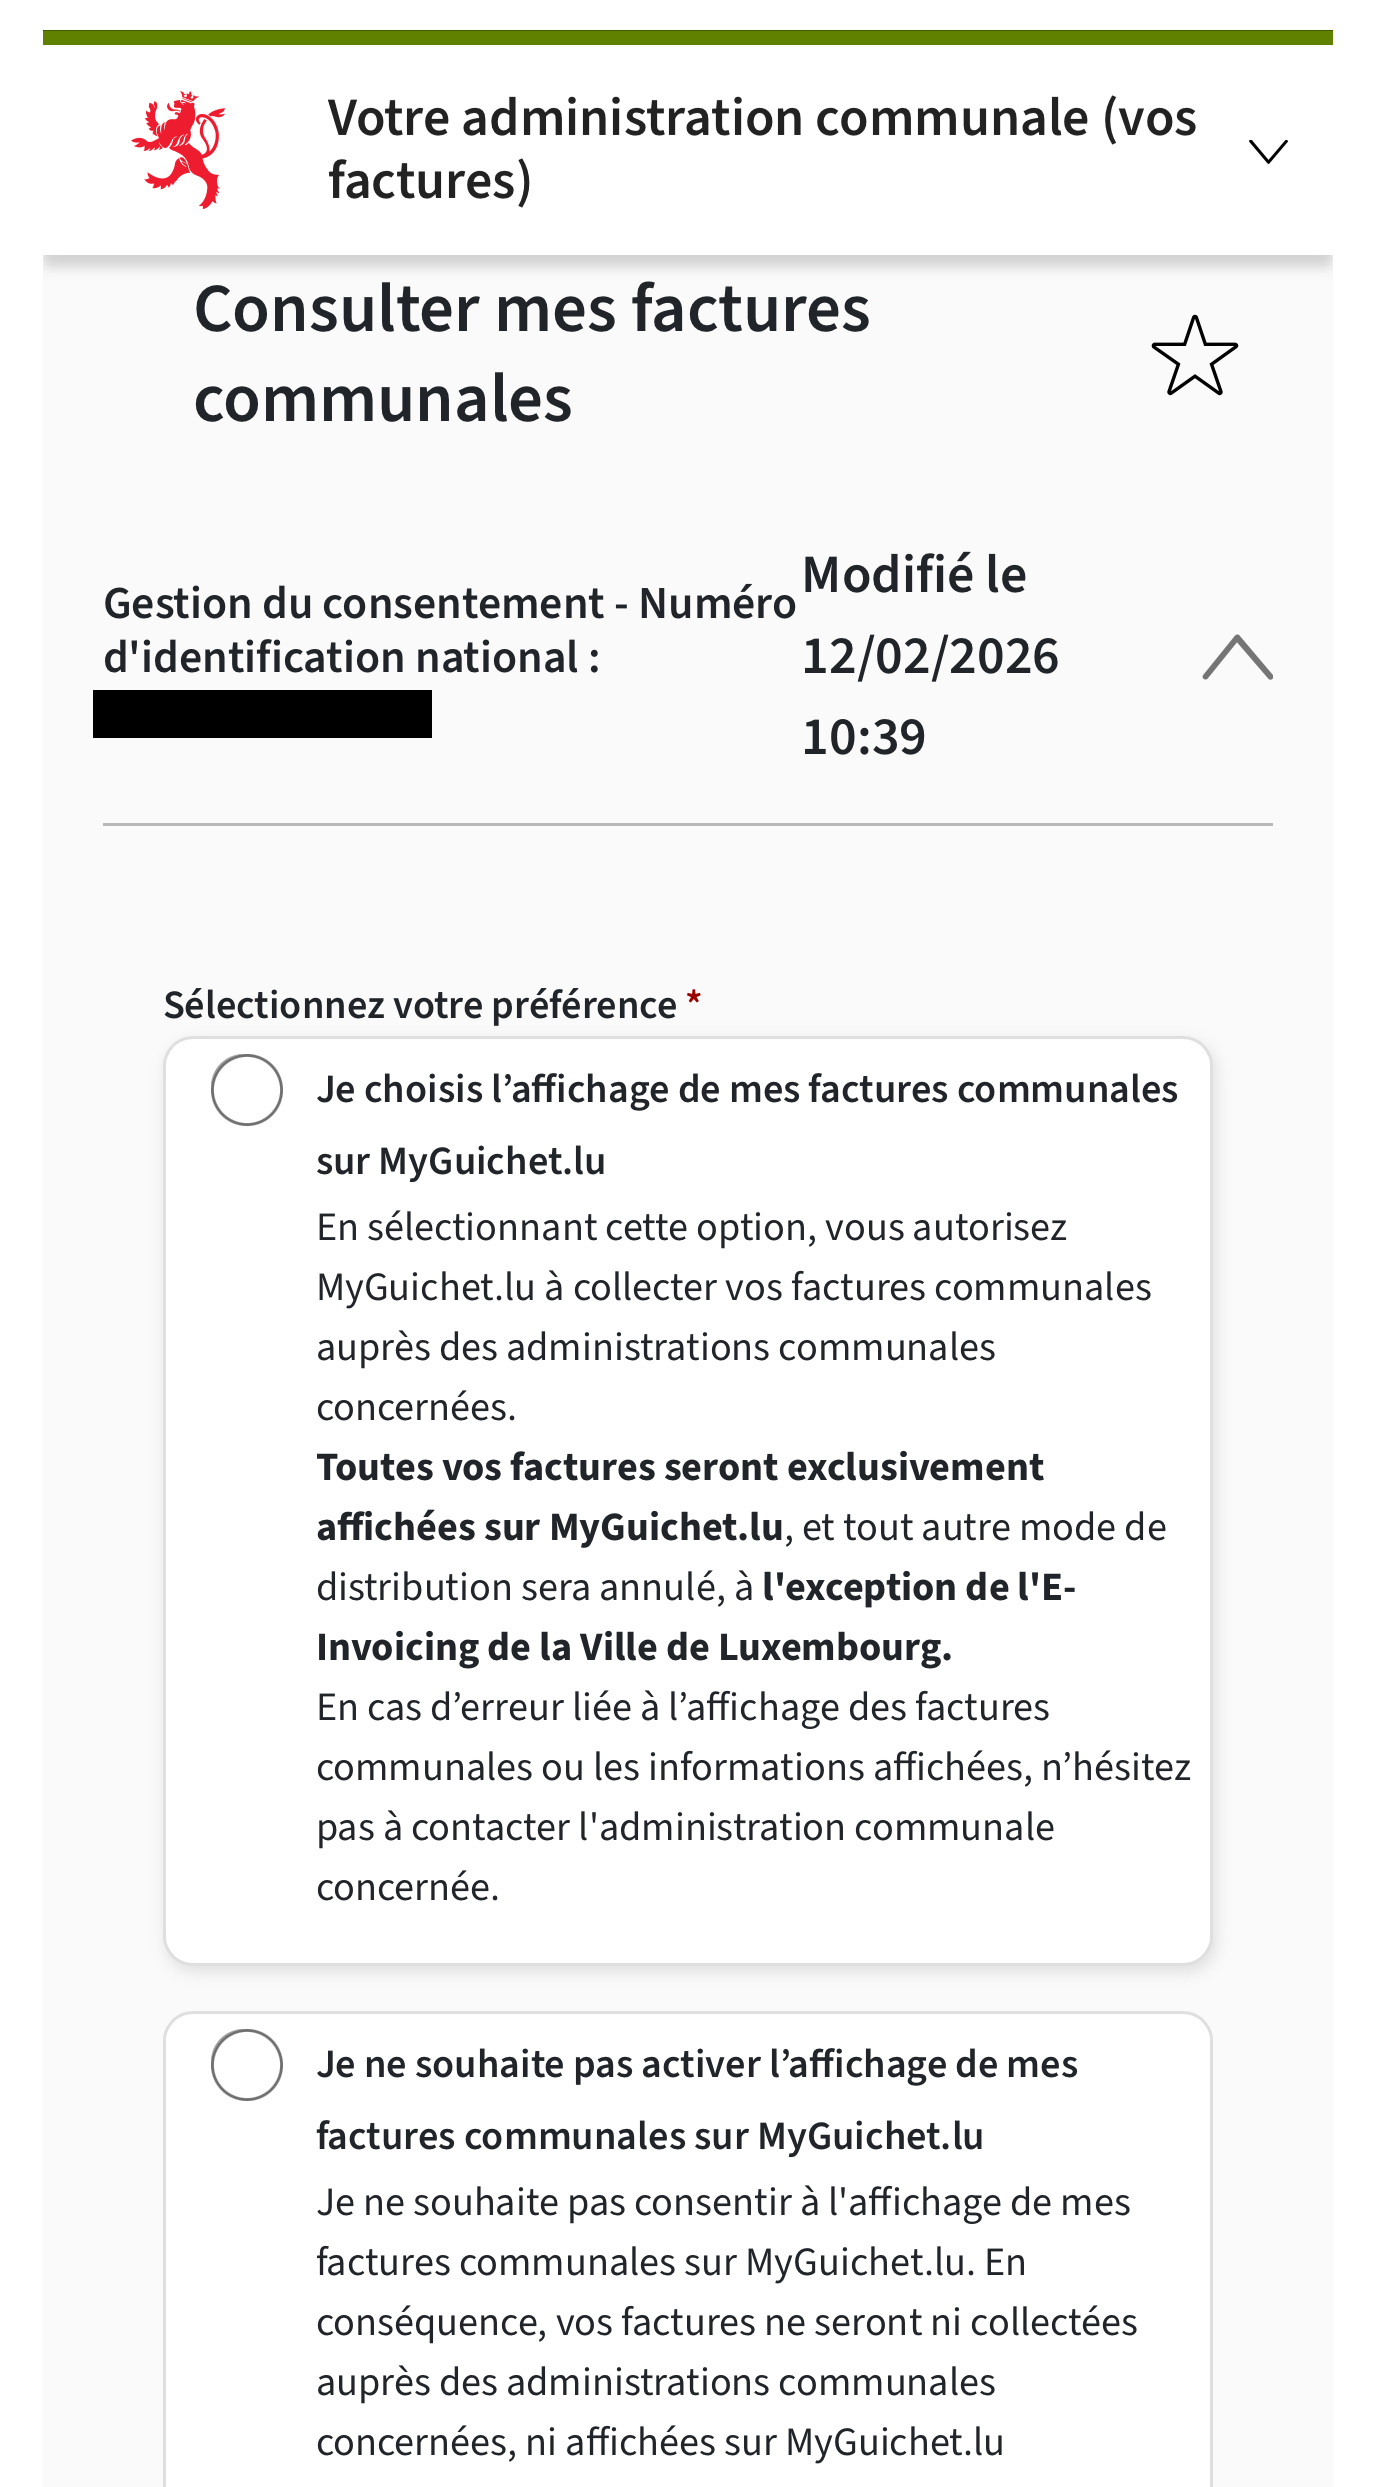Toggle the "Gestion du consentement" section header
This screenshot has height=2487, width=1388.
(449, 630)
